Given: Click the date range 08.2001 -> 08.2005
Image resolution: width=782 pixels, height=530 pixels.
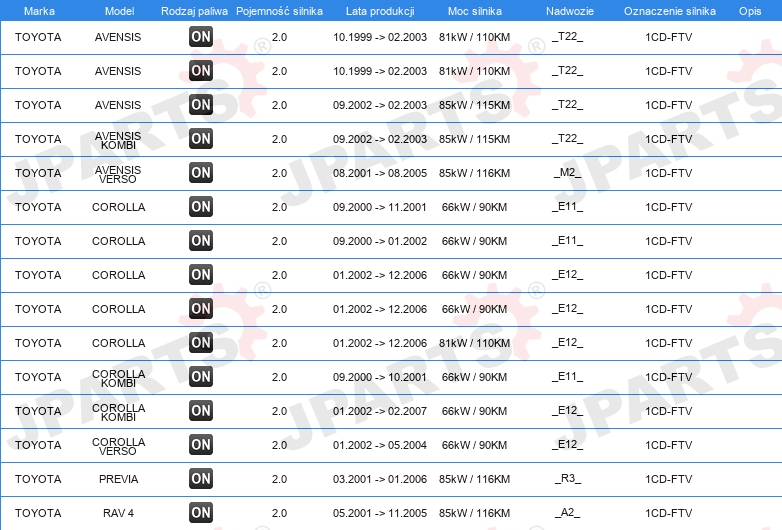Looking at the screenshot, I should (x=380, y=173).
